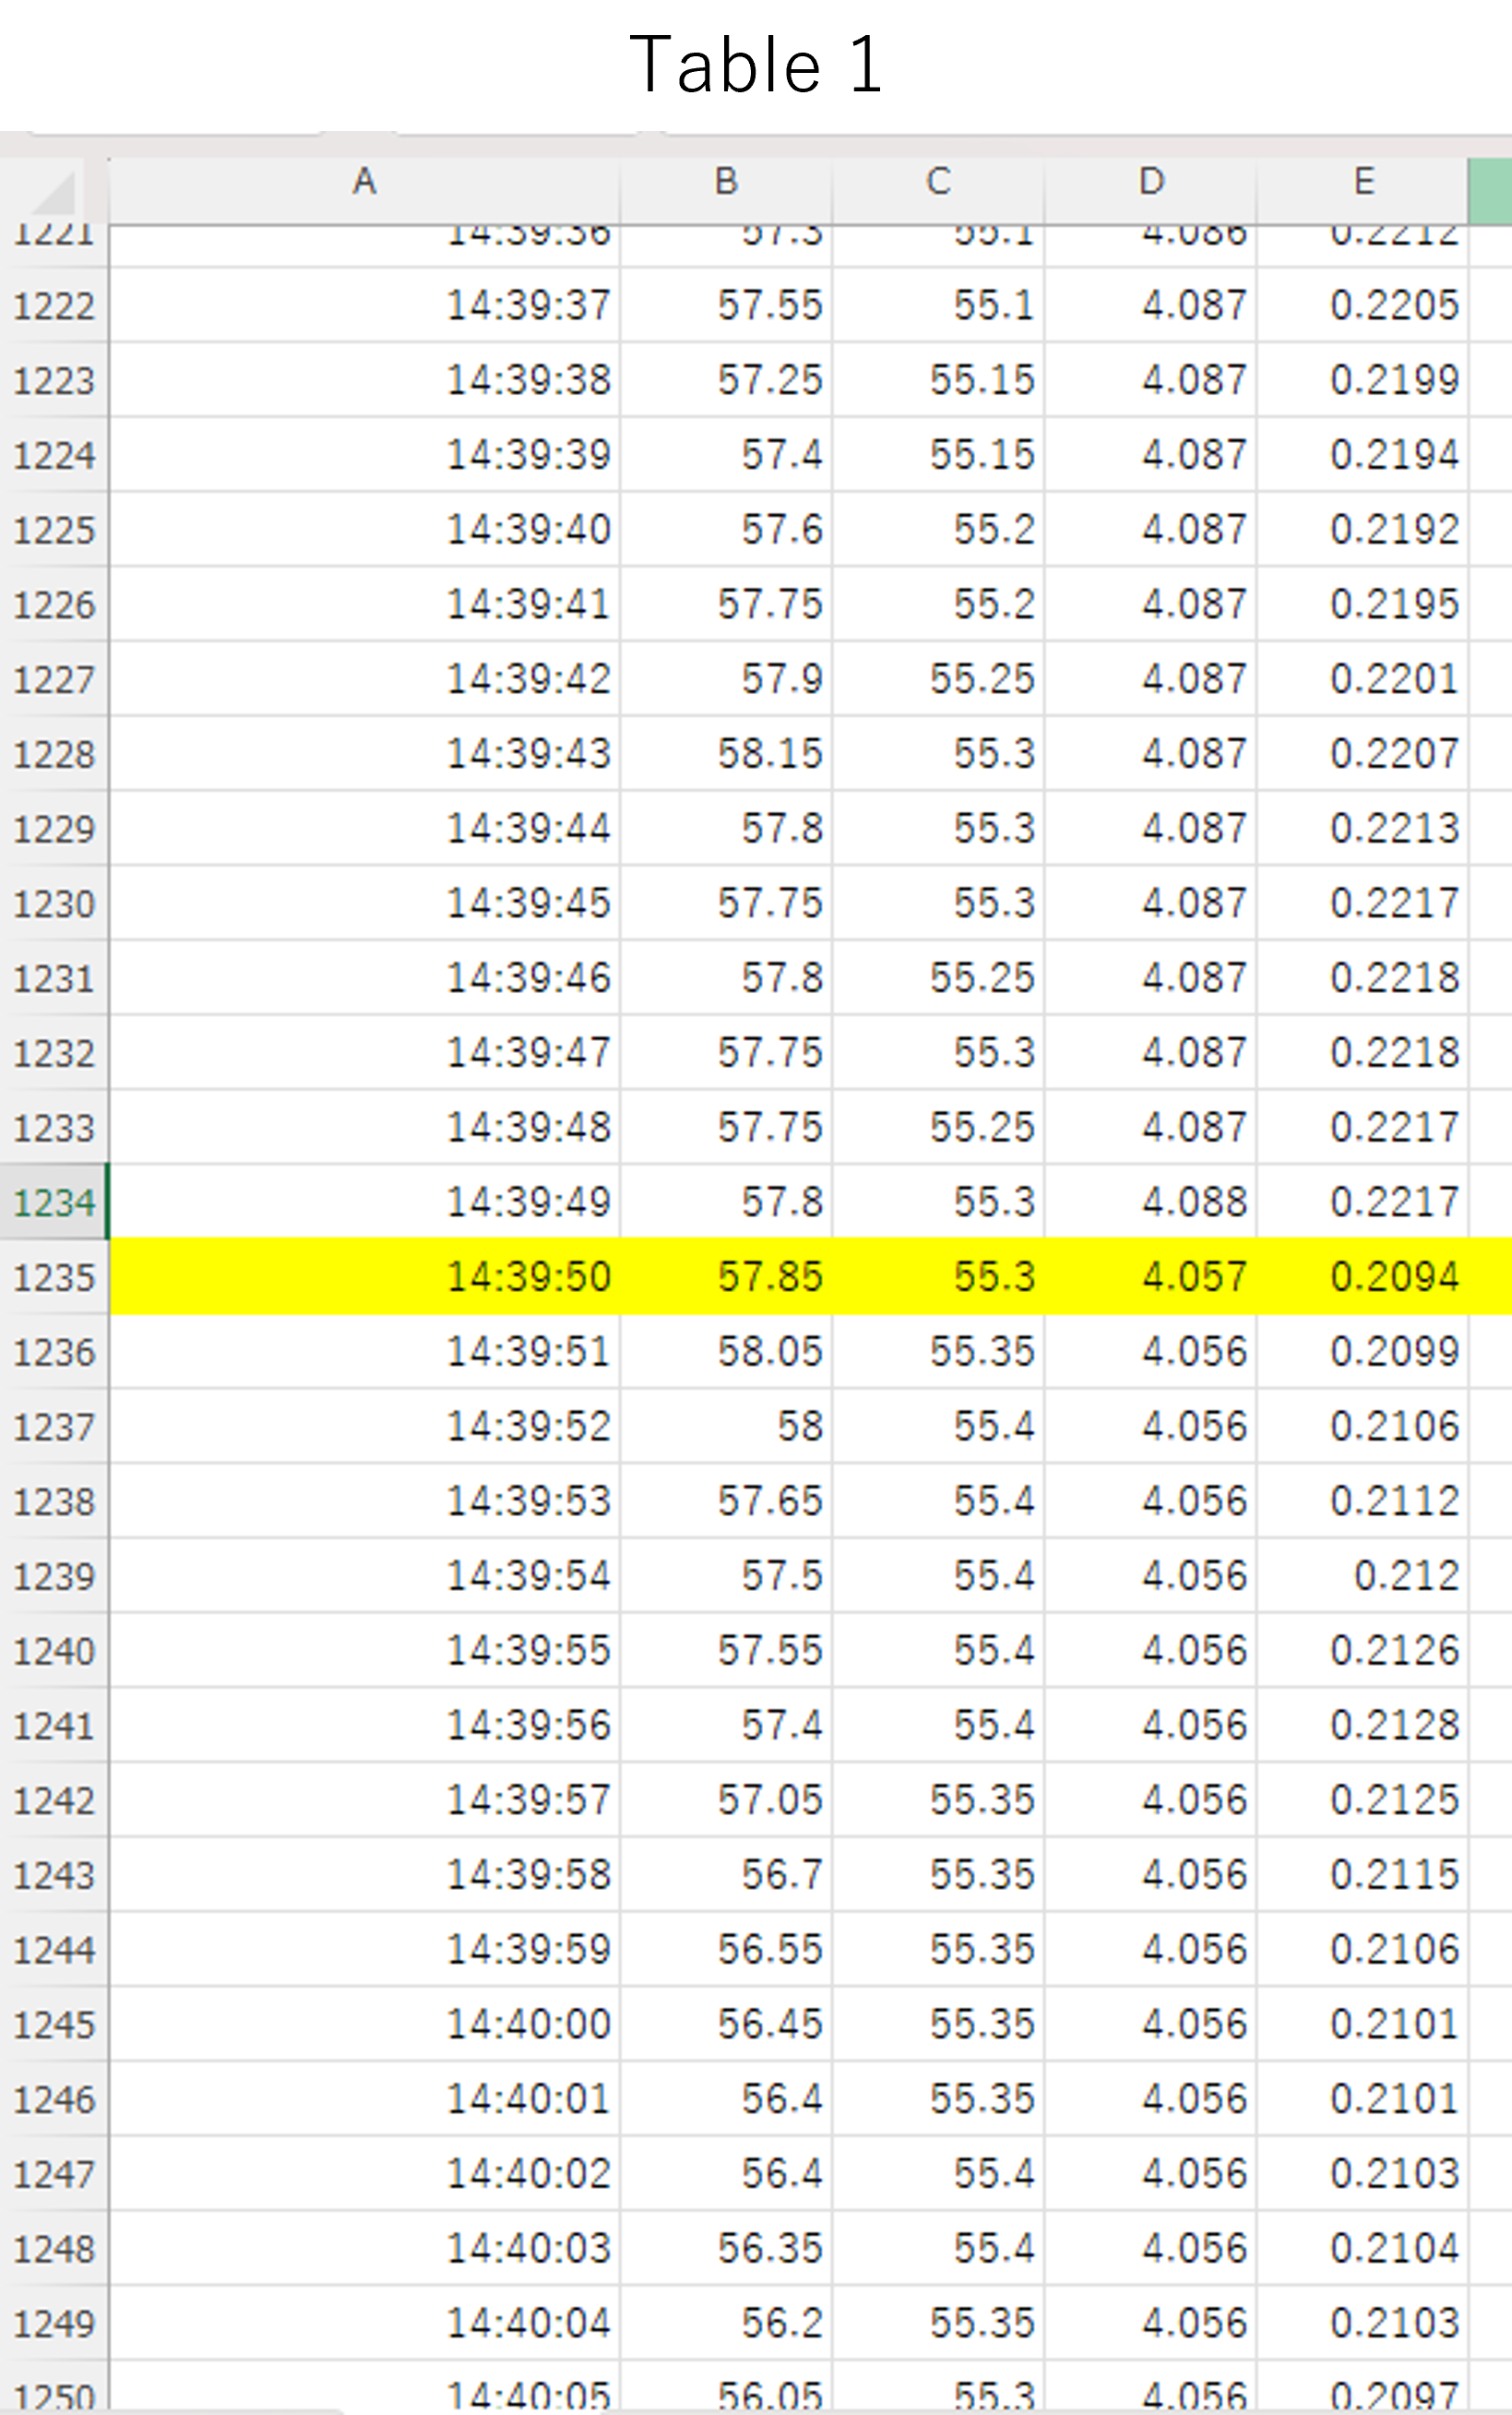The image size is (1512, 2415).
Task: Click cell value 0.2201 in column E
Action: pyautogui.click(x=1363, y=678)
